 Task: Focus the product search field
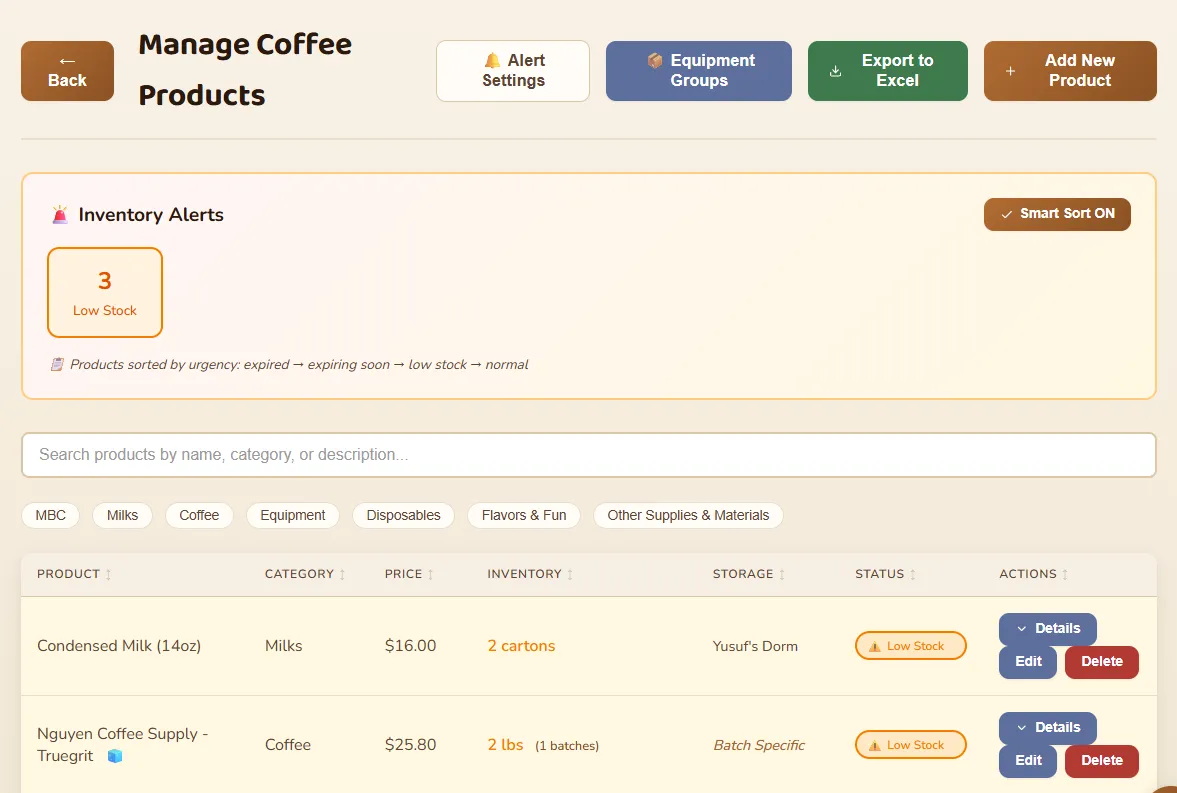(x=588, y=454)
